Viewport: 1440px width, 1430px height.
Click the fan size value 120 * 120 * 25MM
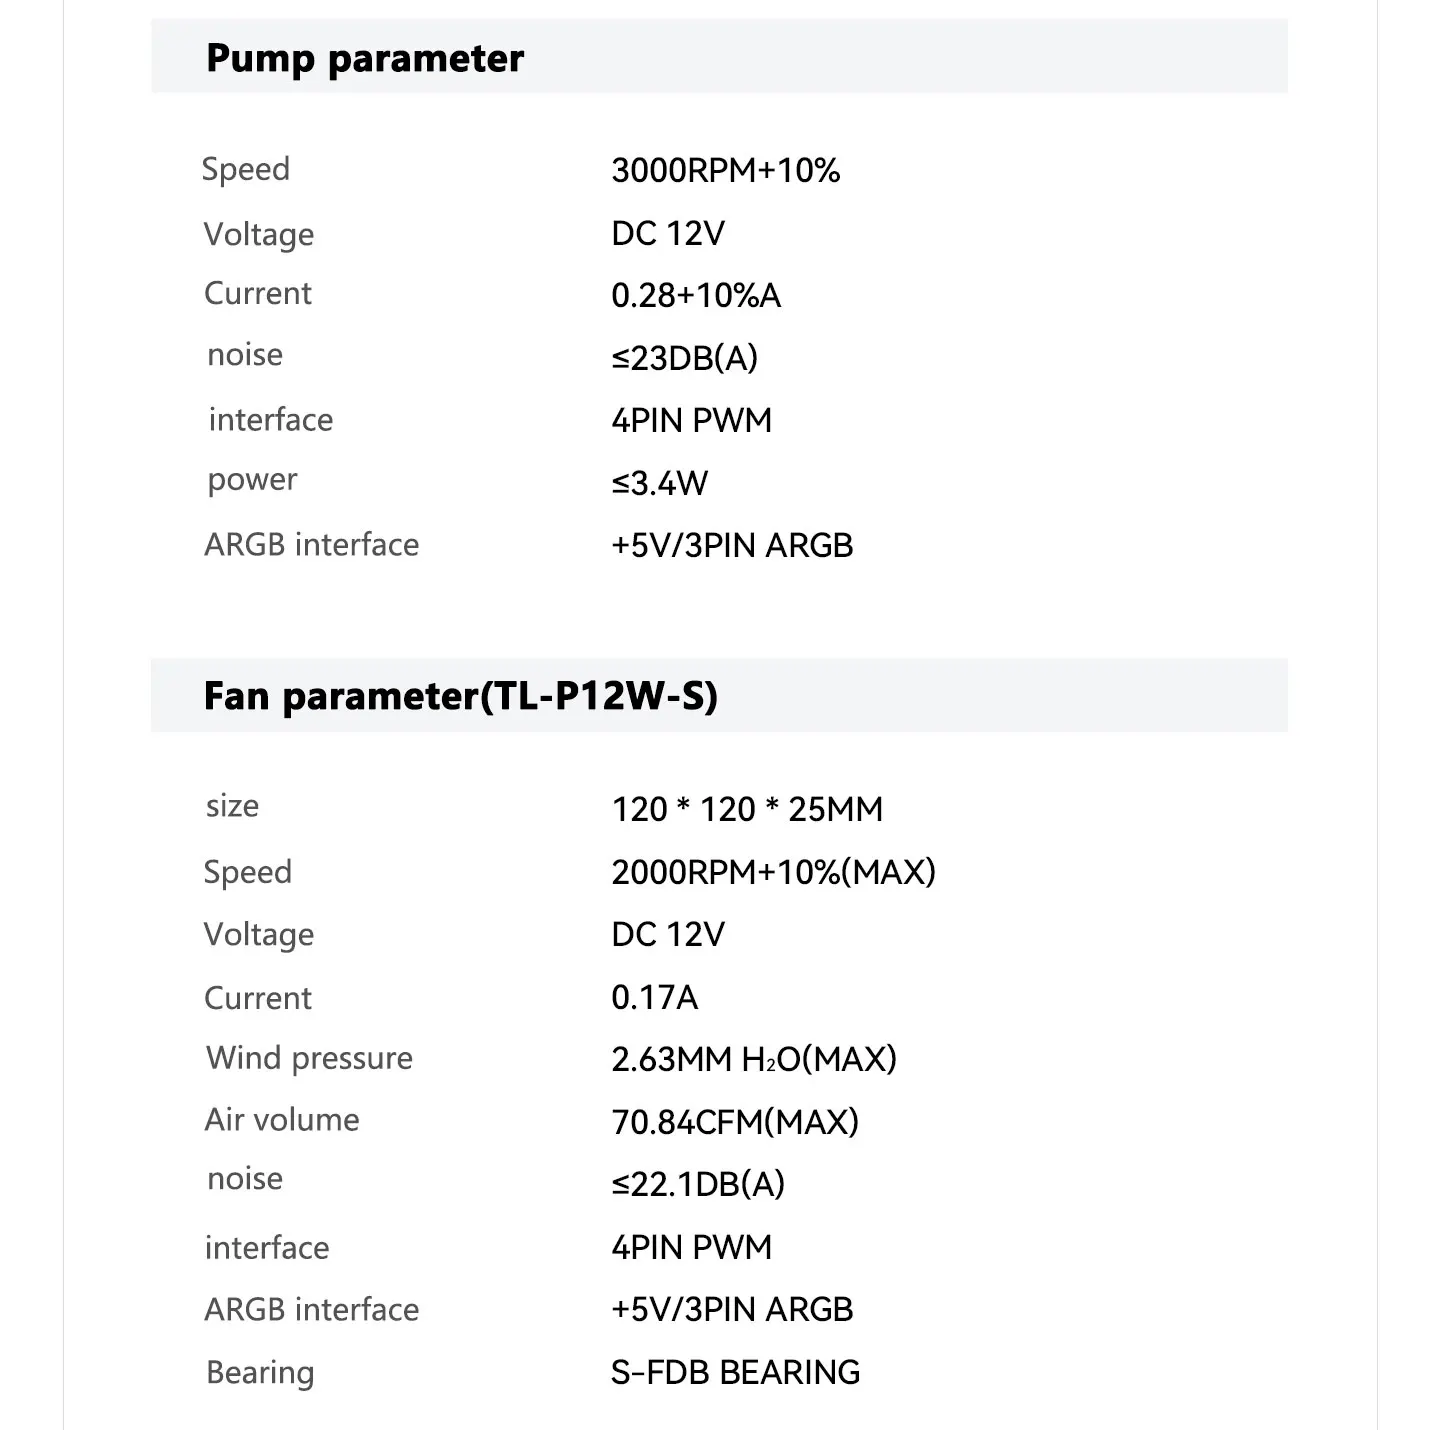[x=747, y=809]
